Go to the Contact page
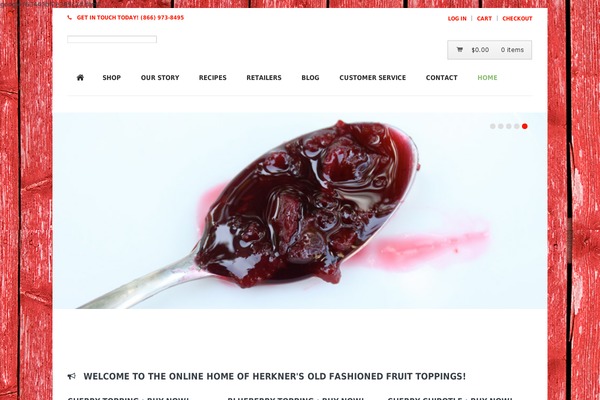600x400 pixels. click(442, 78)
